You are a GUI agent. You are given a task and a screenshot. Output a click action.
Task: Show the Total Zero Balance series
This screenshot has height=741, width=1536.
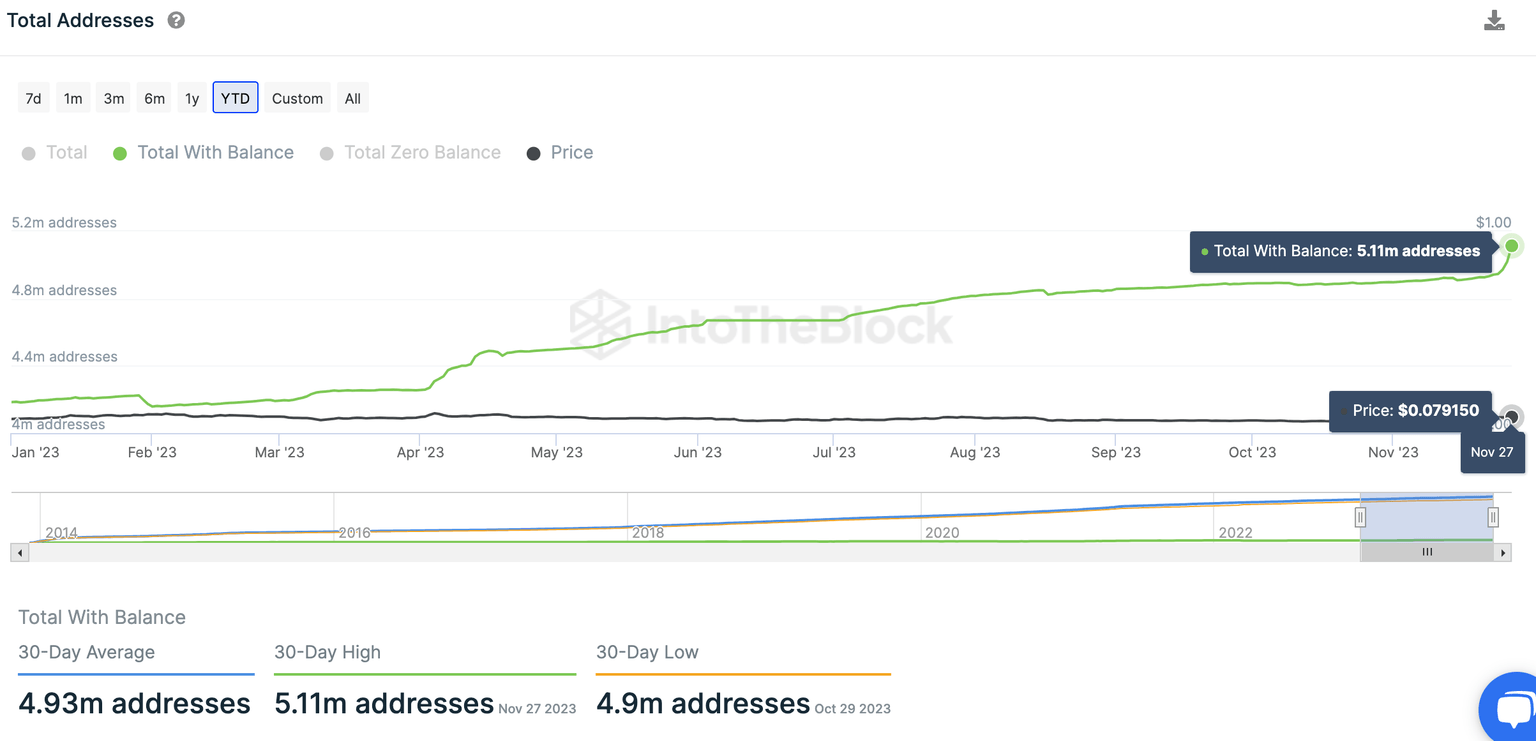[410, 152]
